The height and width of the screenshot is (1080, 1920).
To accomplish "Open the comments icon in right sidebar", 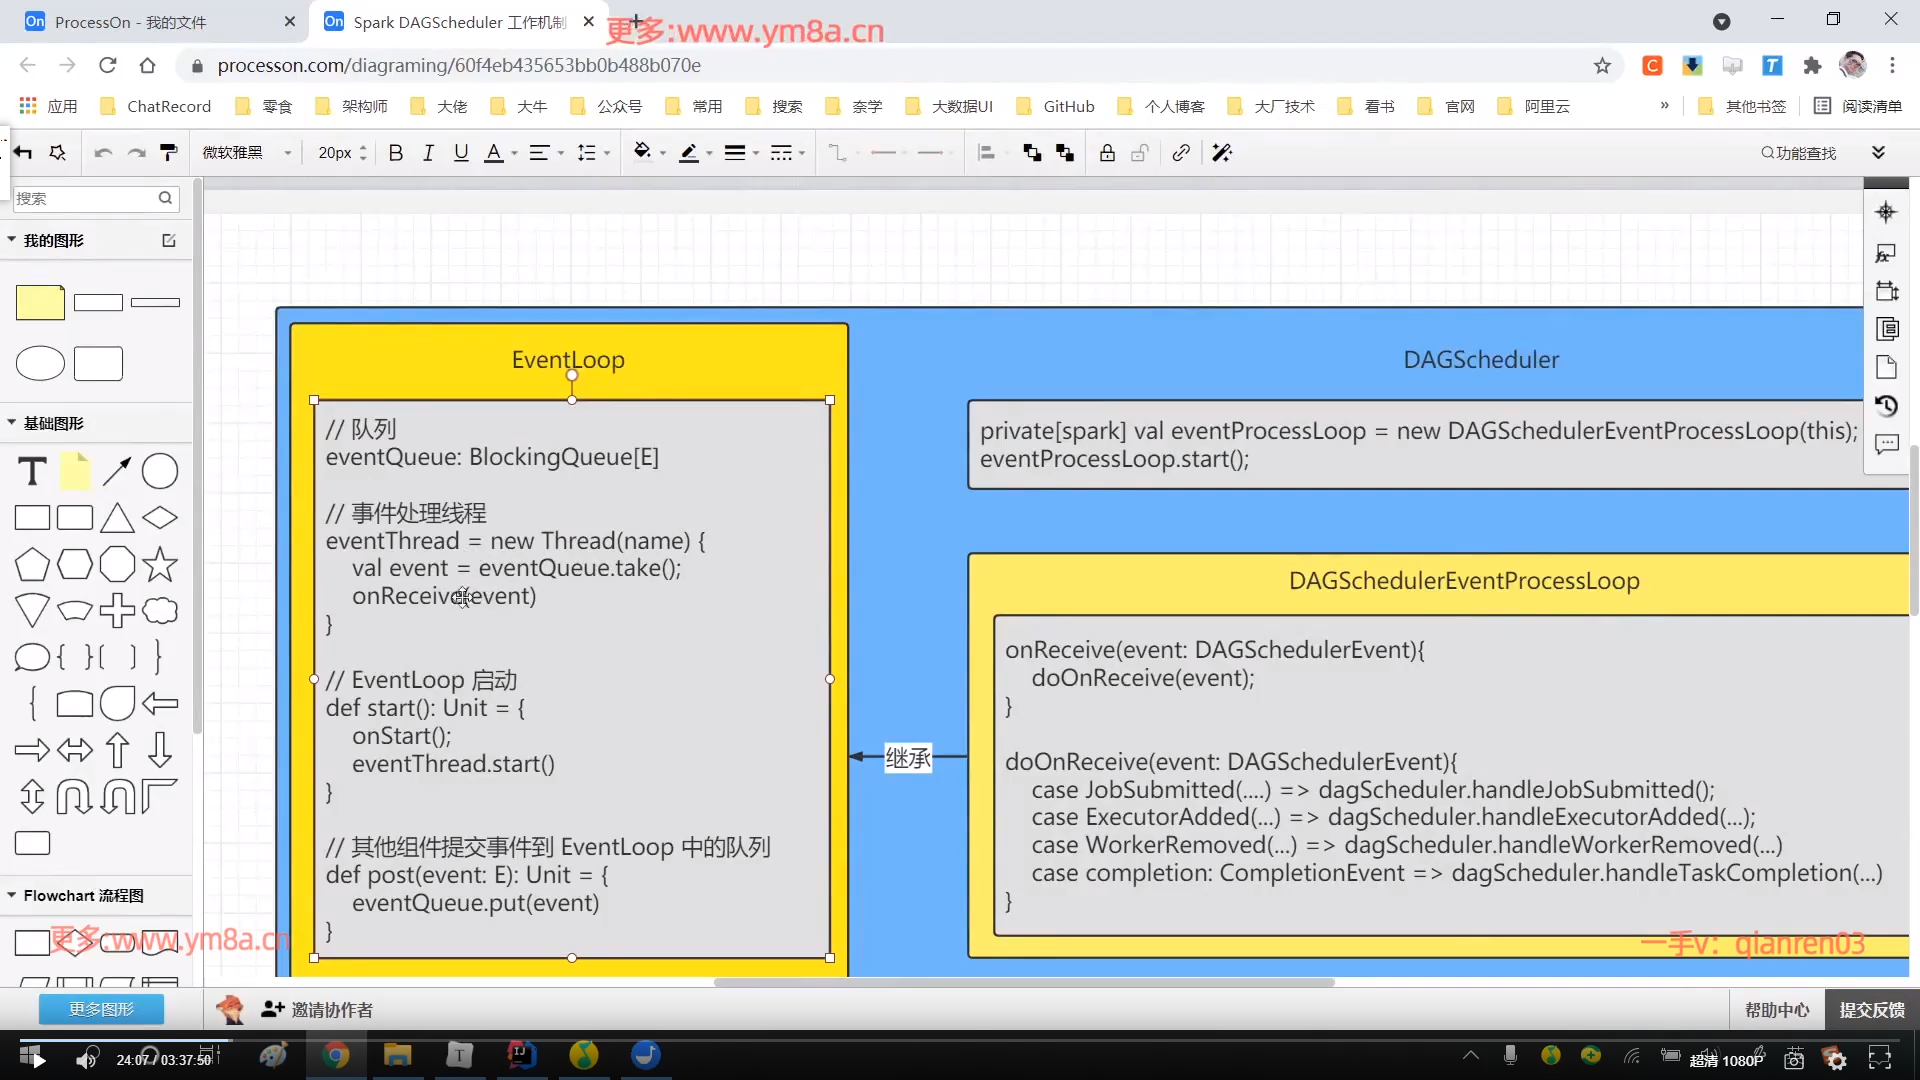I will 1886,444.
